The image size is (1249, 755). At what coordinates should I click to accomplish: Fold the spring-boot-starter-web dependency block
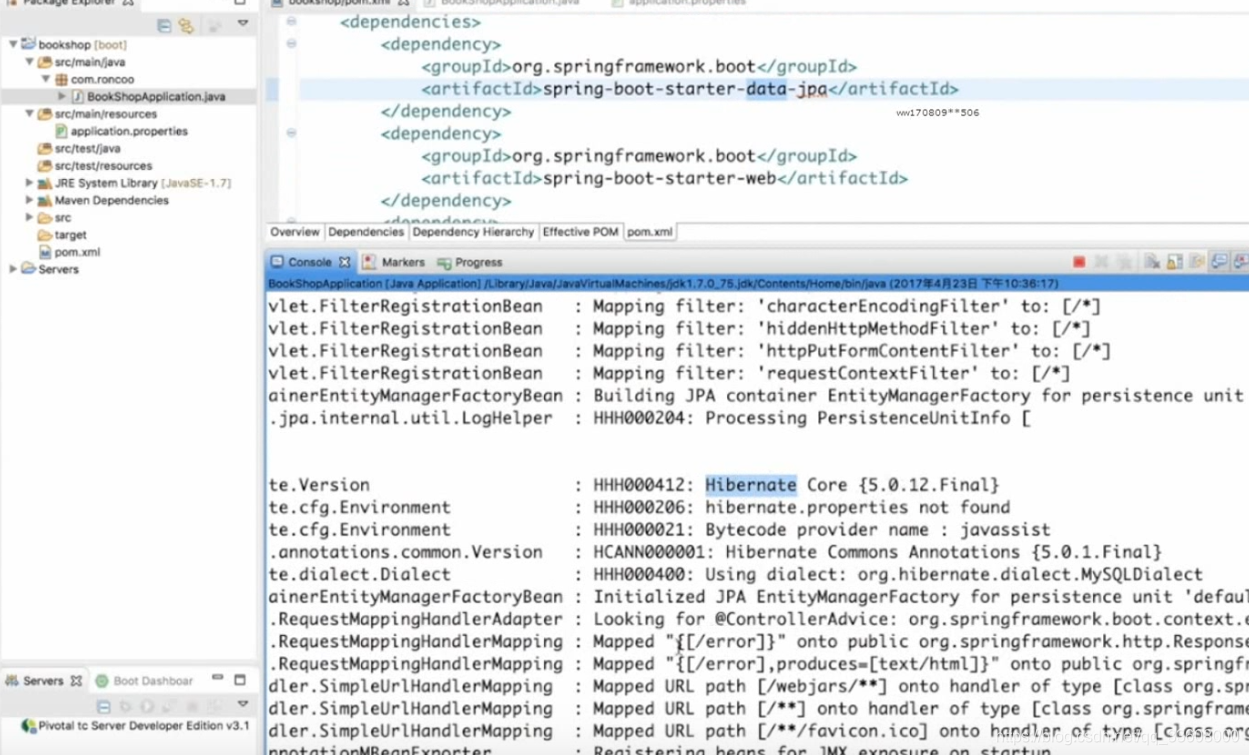pos(291,133)
